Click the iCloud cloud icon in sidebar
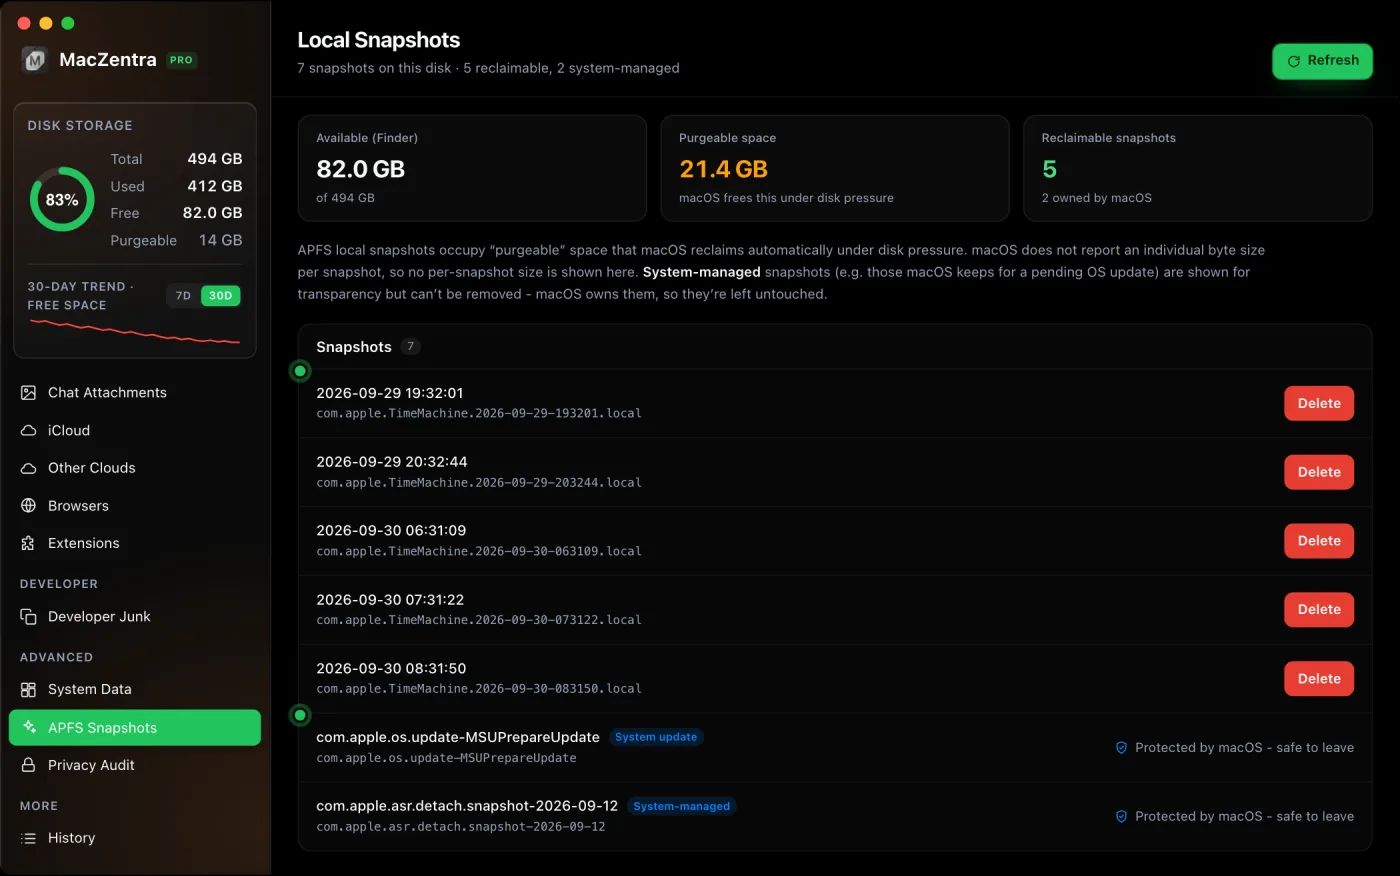1400x876 pixels. [28, 431]
